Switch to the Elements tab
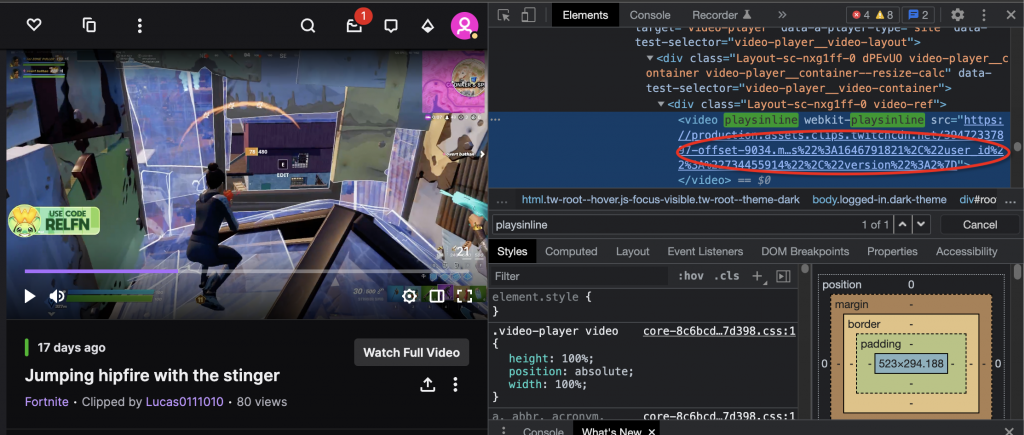Image resolution: width=1024 pixels, height=435 pixels. (585, 15)
